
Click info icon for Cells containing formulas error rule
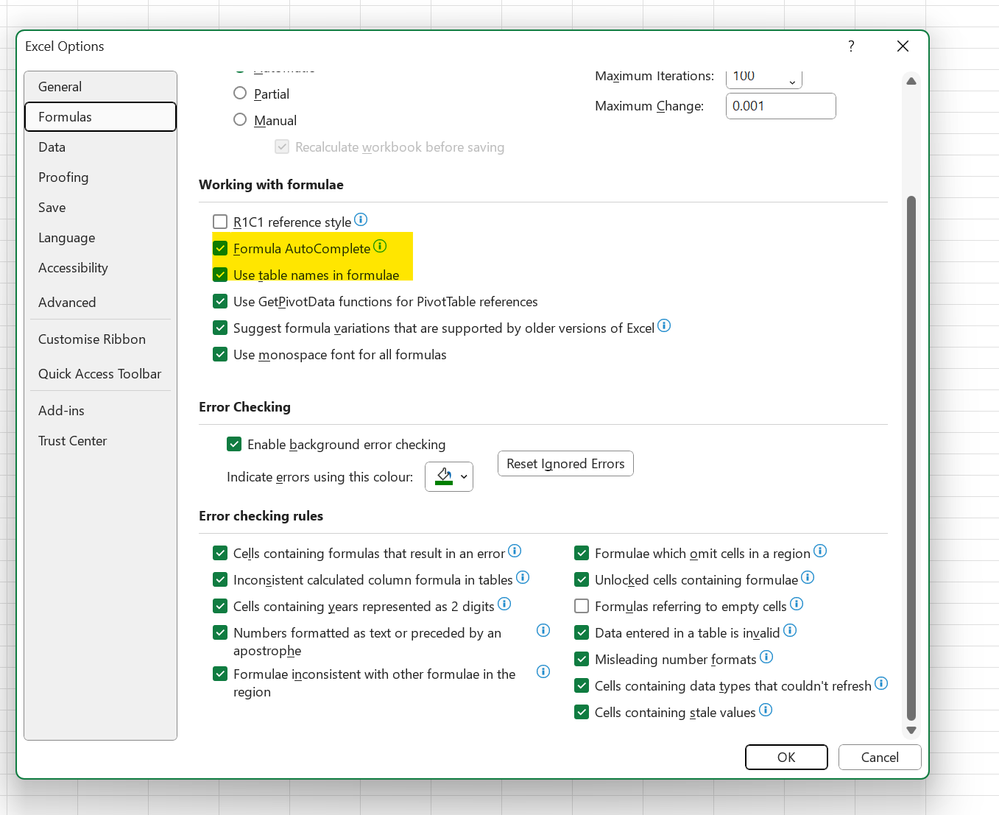(x=515, y=551)
